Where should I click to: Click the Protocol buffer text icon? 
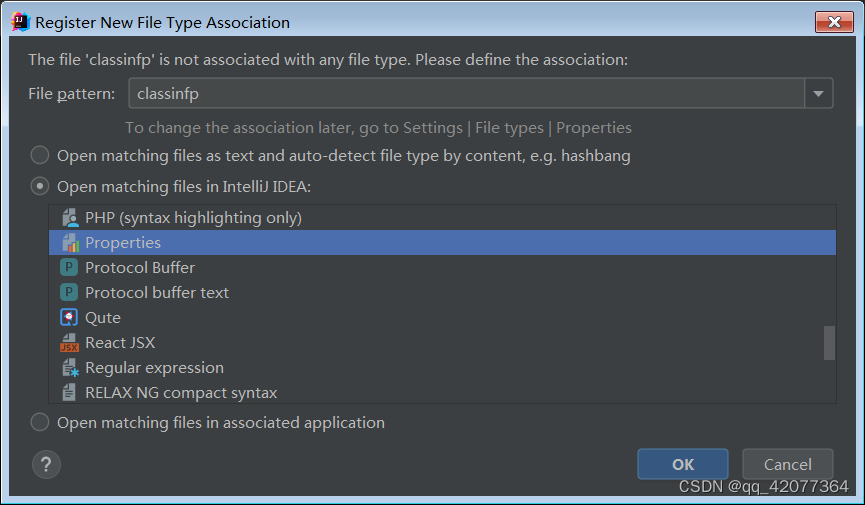click(69, 292)
